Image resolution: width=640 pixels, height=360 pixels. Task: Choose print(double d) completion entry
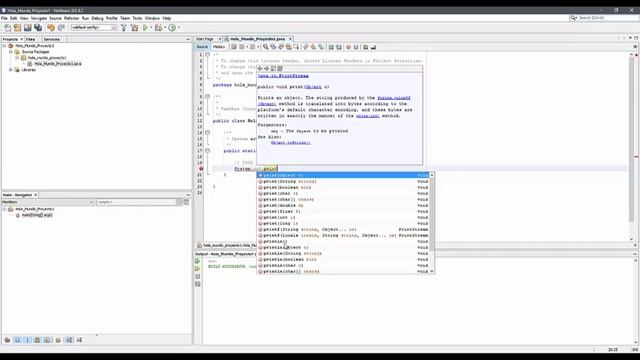point(343,205)
